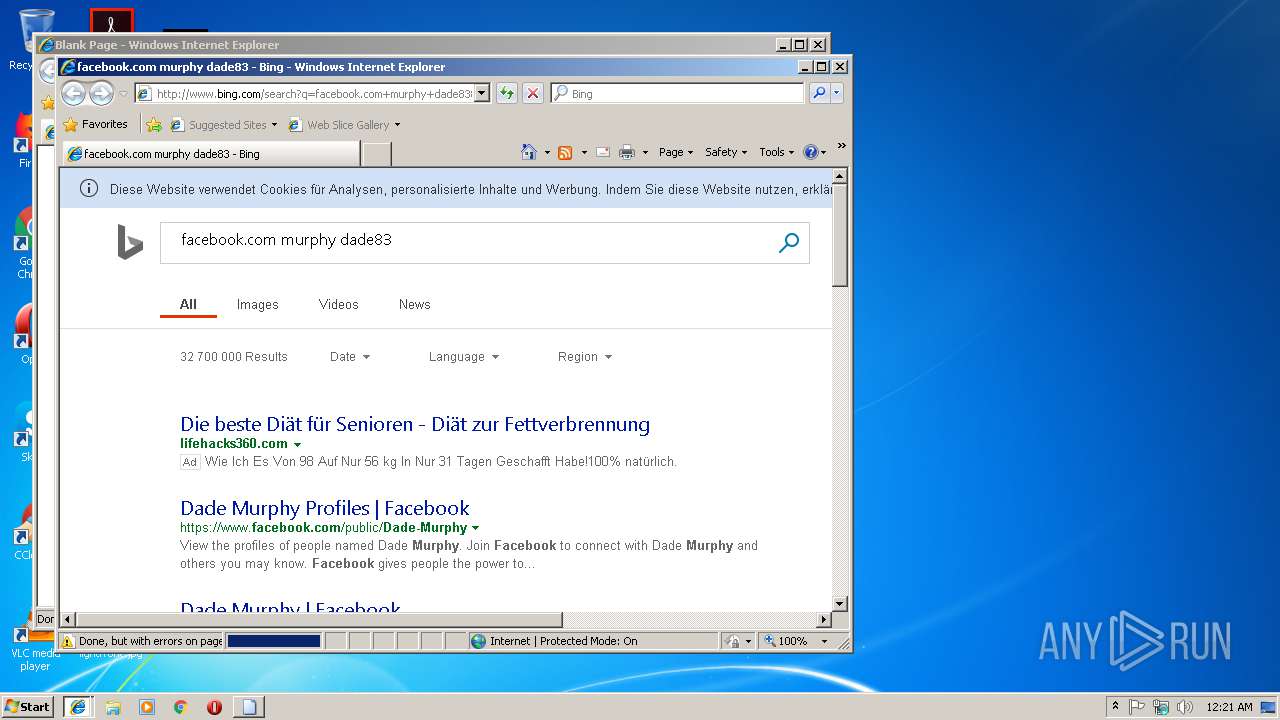1280x720 pixels.
Task: Expand the command bar overflow chevron
Action: 841,146
